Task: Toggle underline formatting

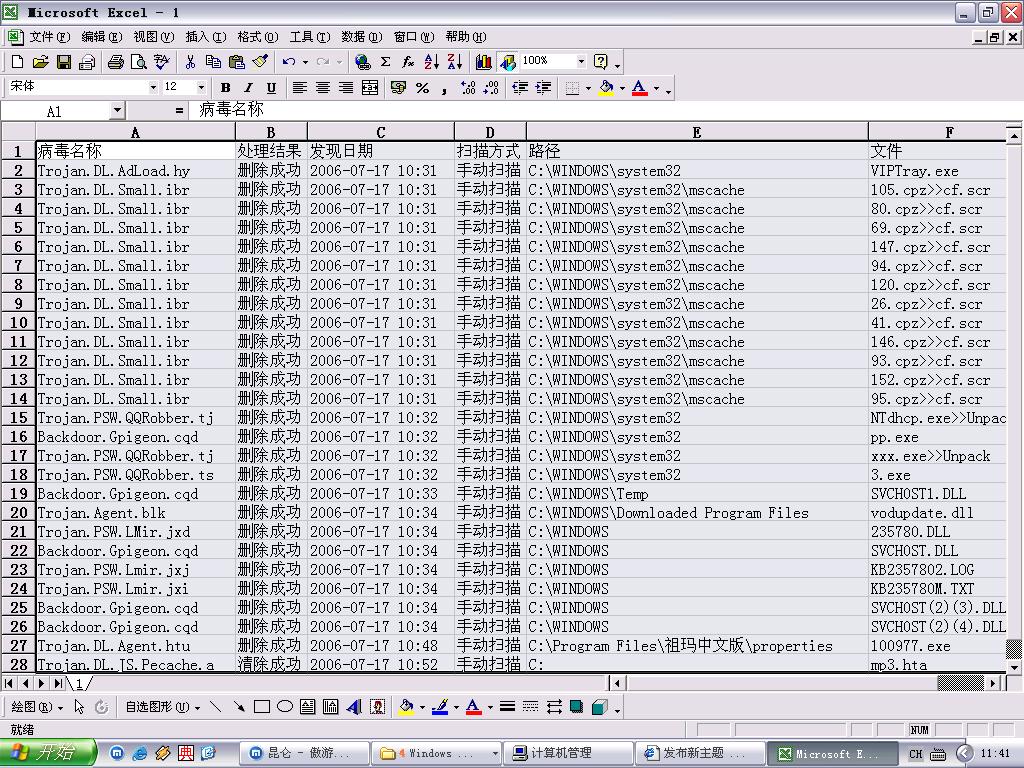Action: pos(270,88)
